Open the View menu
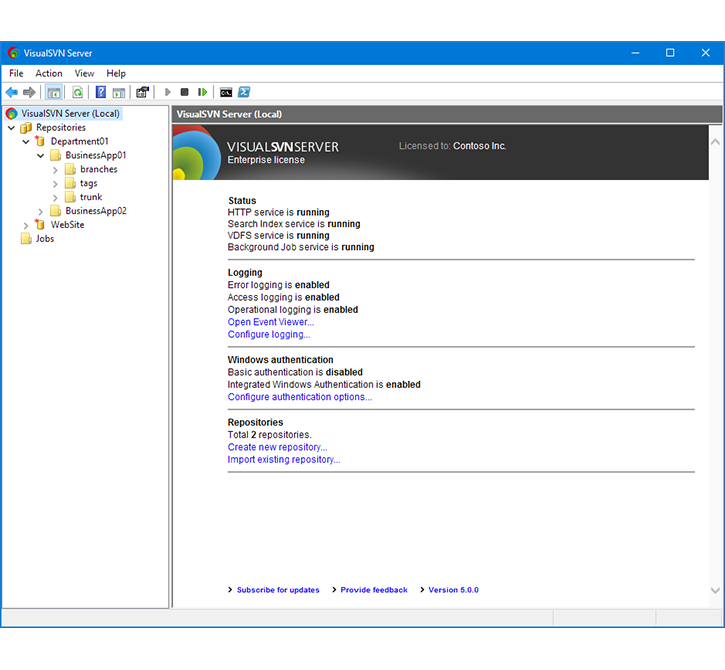The width and height of the screenshot is (725, 670). 85,74
